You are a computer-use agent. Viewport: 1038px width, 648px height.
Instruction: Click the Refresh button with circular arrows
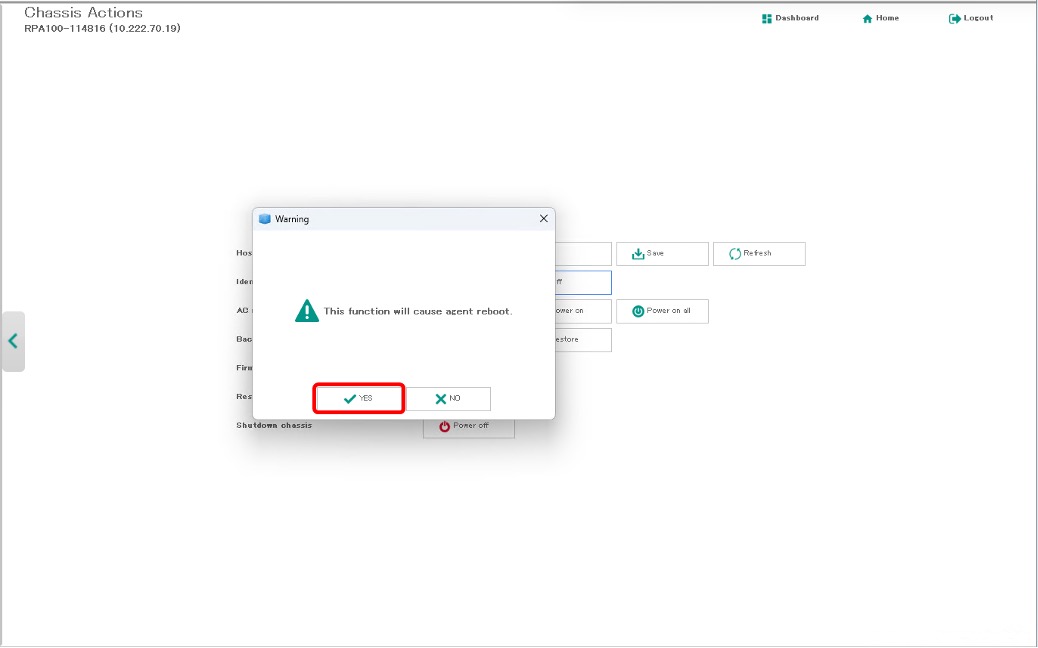pos(759,254)
